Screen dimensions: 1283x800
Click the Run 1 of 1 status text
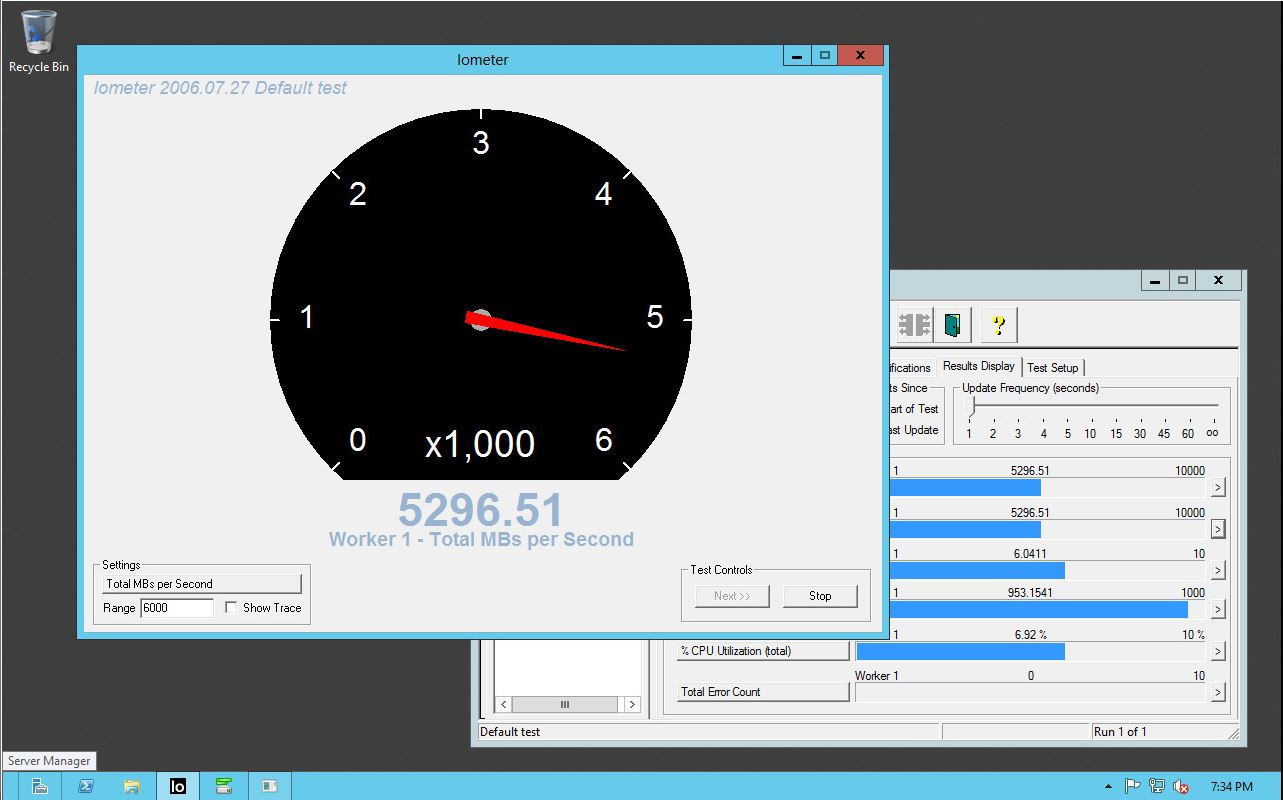tap(1120, 732)
